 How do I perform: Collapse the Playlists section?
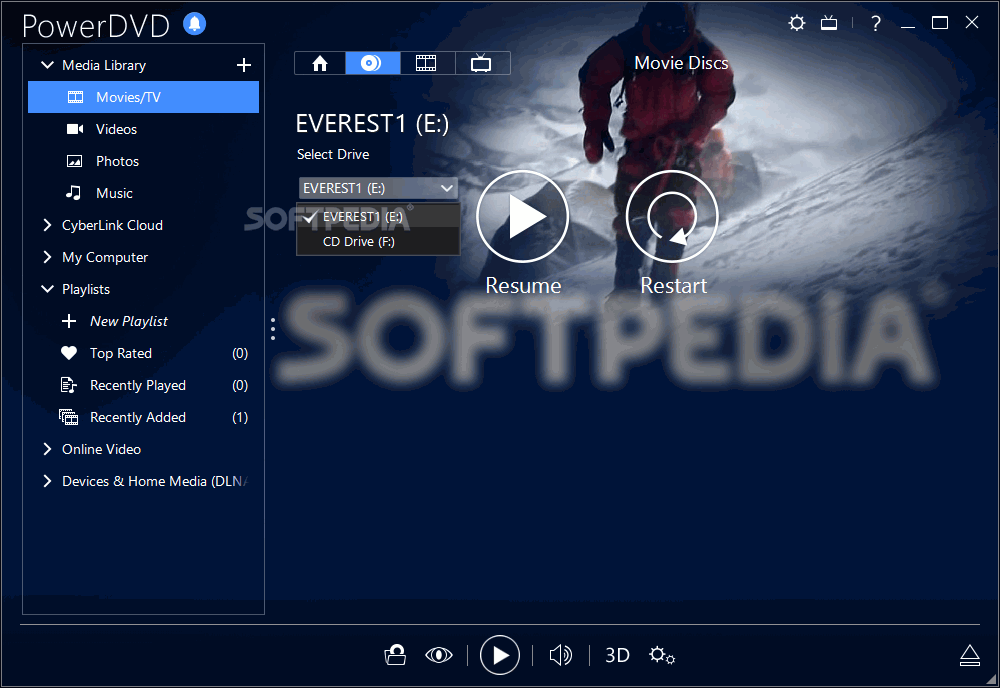click(x=47, y=289)
